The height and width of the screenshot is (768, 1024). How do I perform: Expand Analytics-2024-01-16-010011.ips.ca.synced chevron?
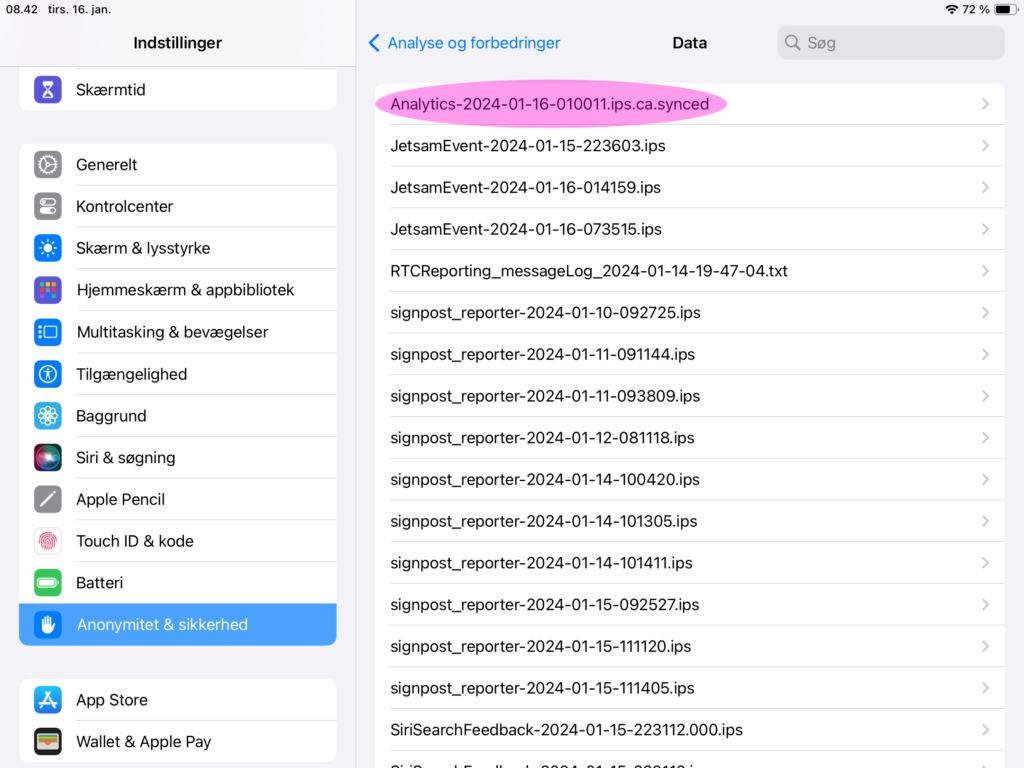(x=985, y=104)
